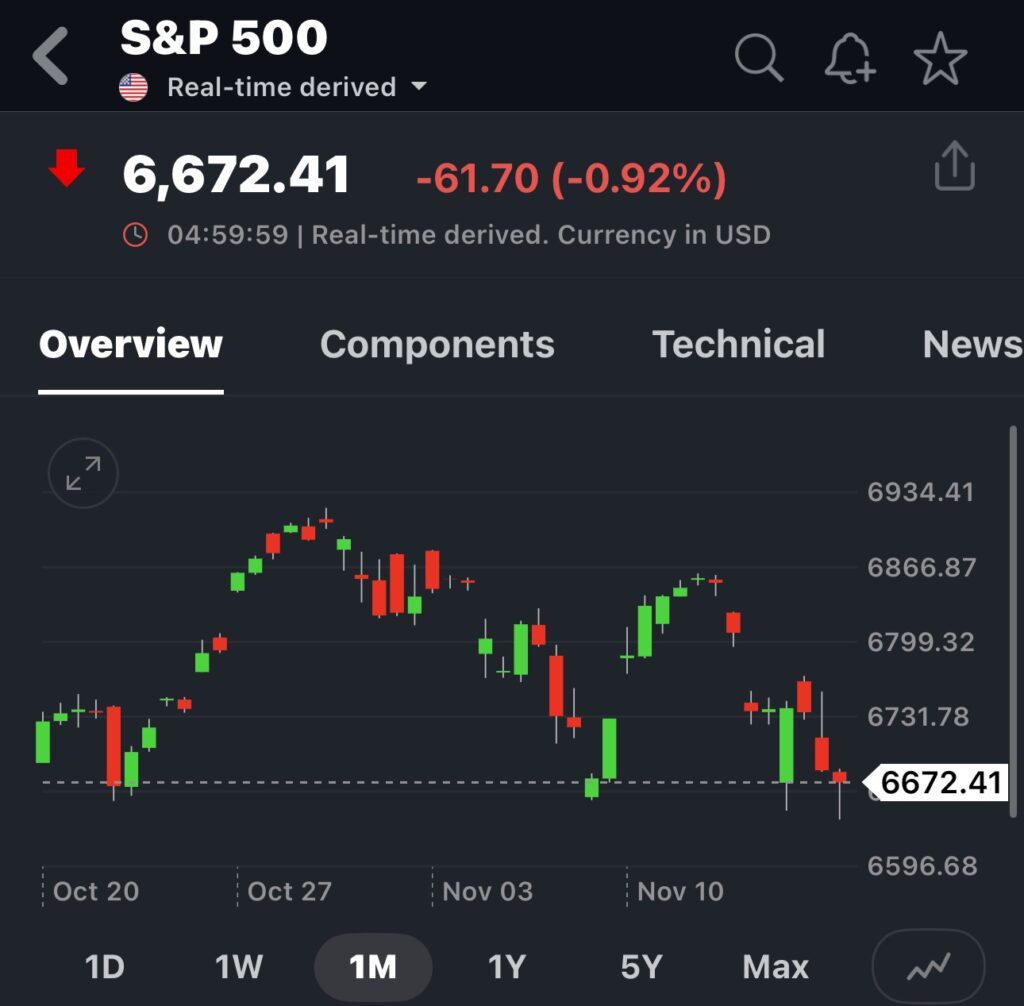The height and width of the screenshot is (1006, 1024).
Task: Show the Max time range
Action: coord(775,967)
